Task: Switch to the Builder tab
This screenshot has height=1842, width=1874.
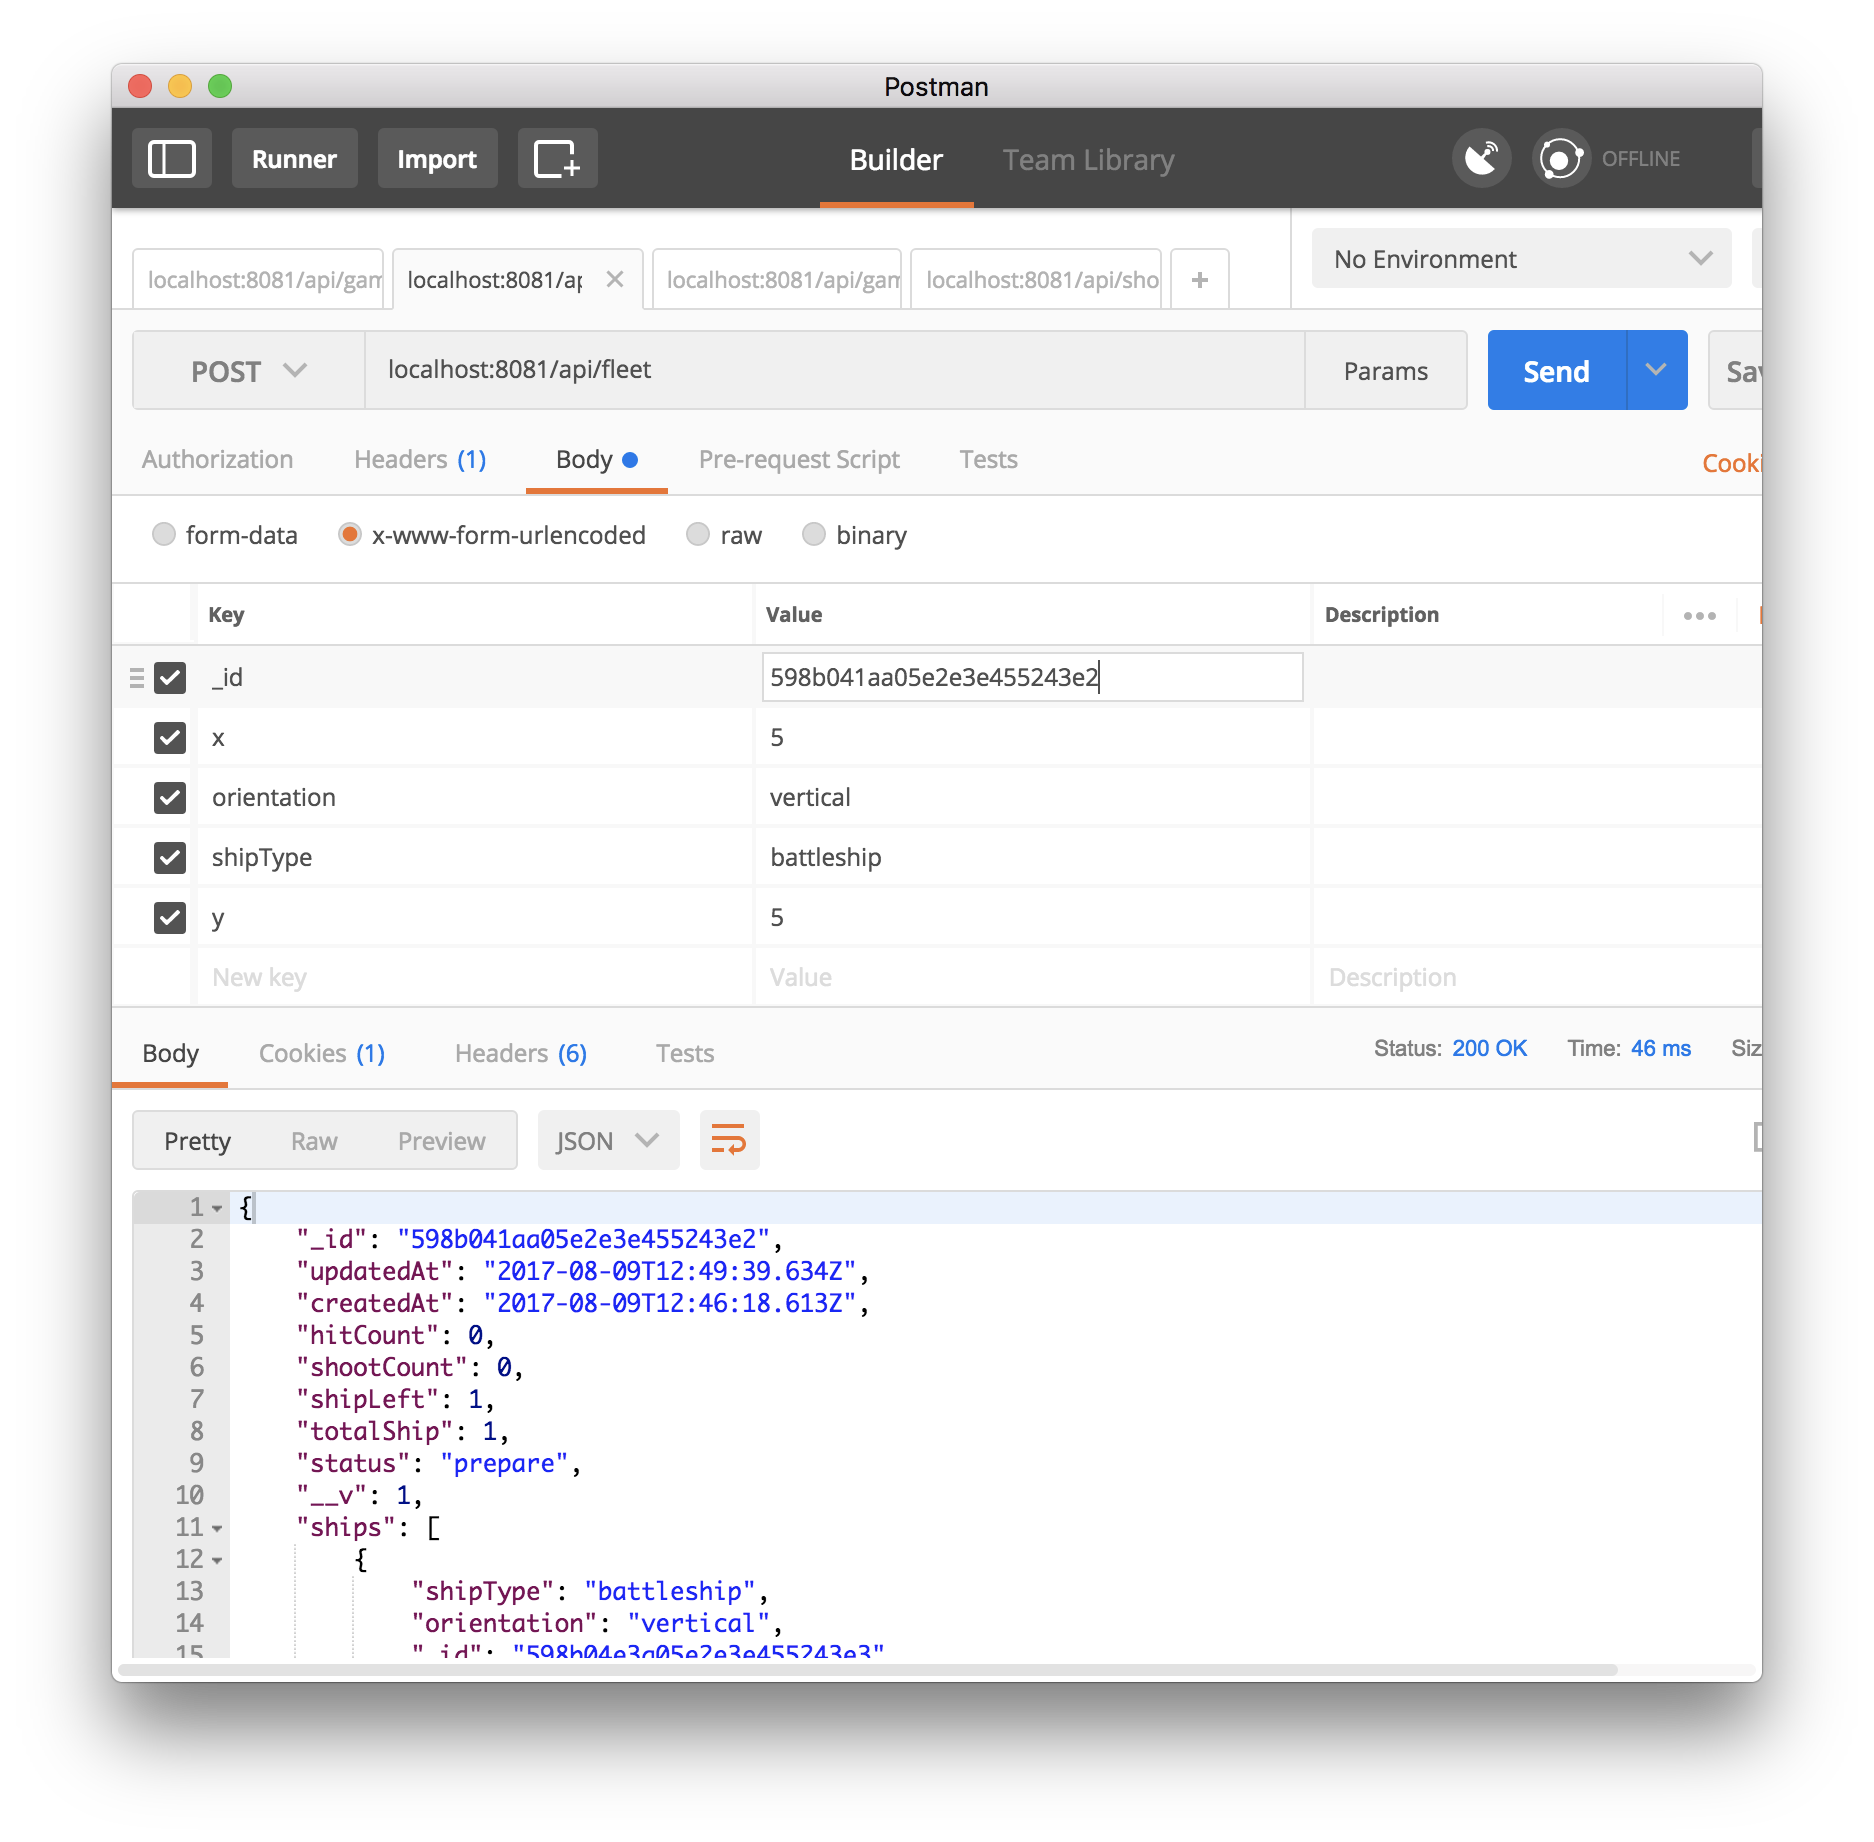Action: 896,160
